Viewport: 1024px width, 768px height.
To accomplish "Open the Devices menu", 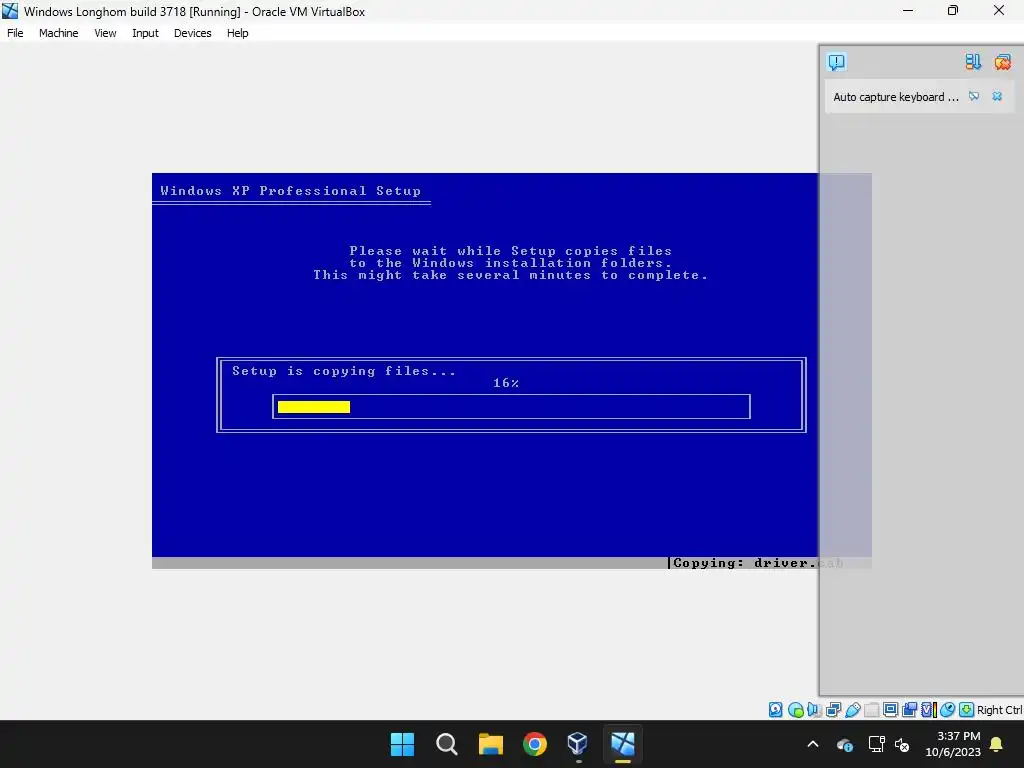I will pos(192,33).
